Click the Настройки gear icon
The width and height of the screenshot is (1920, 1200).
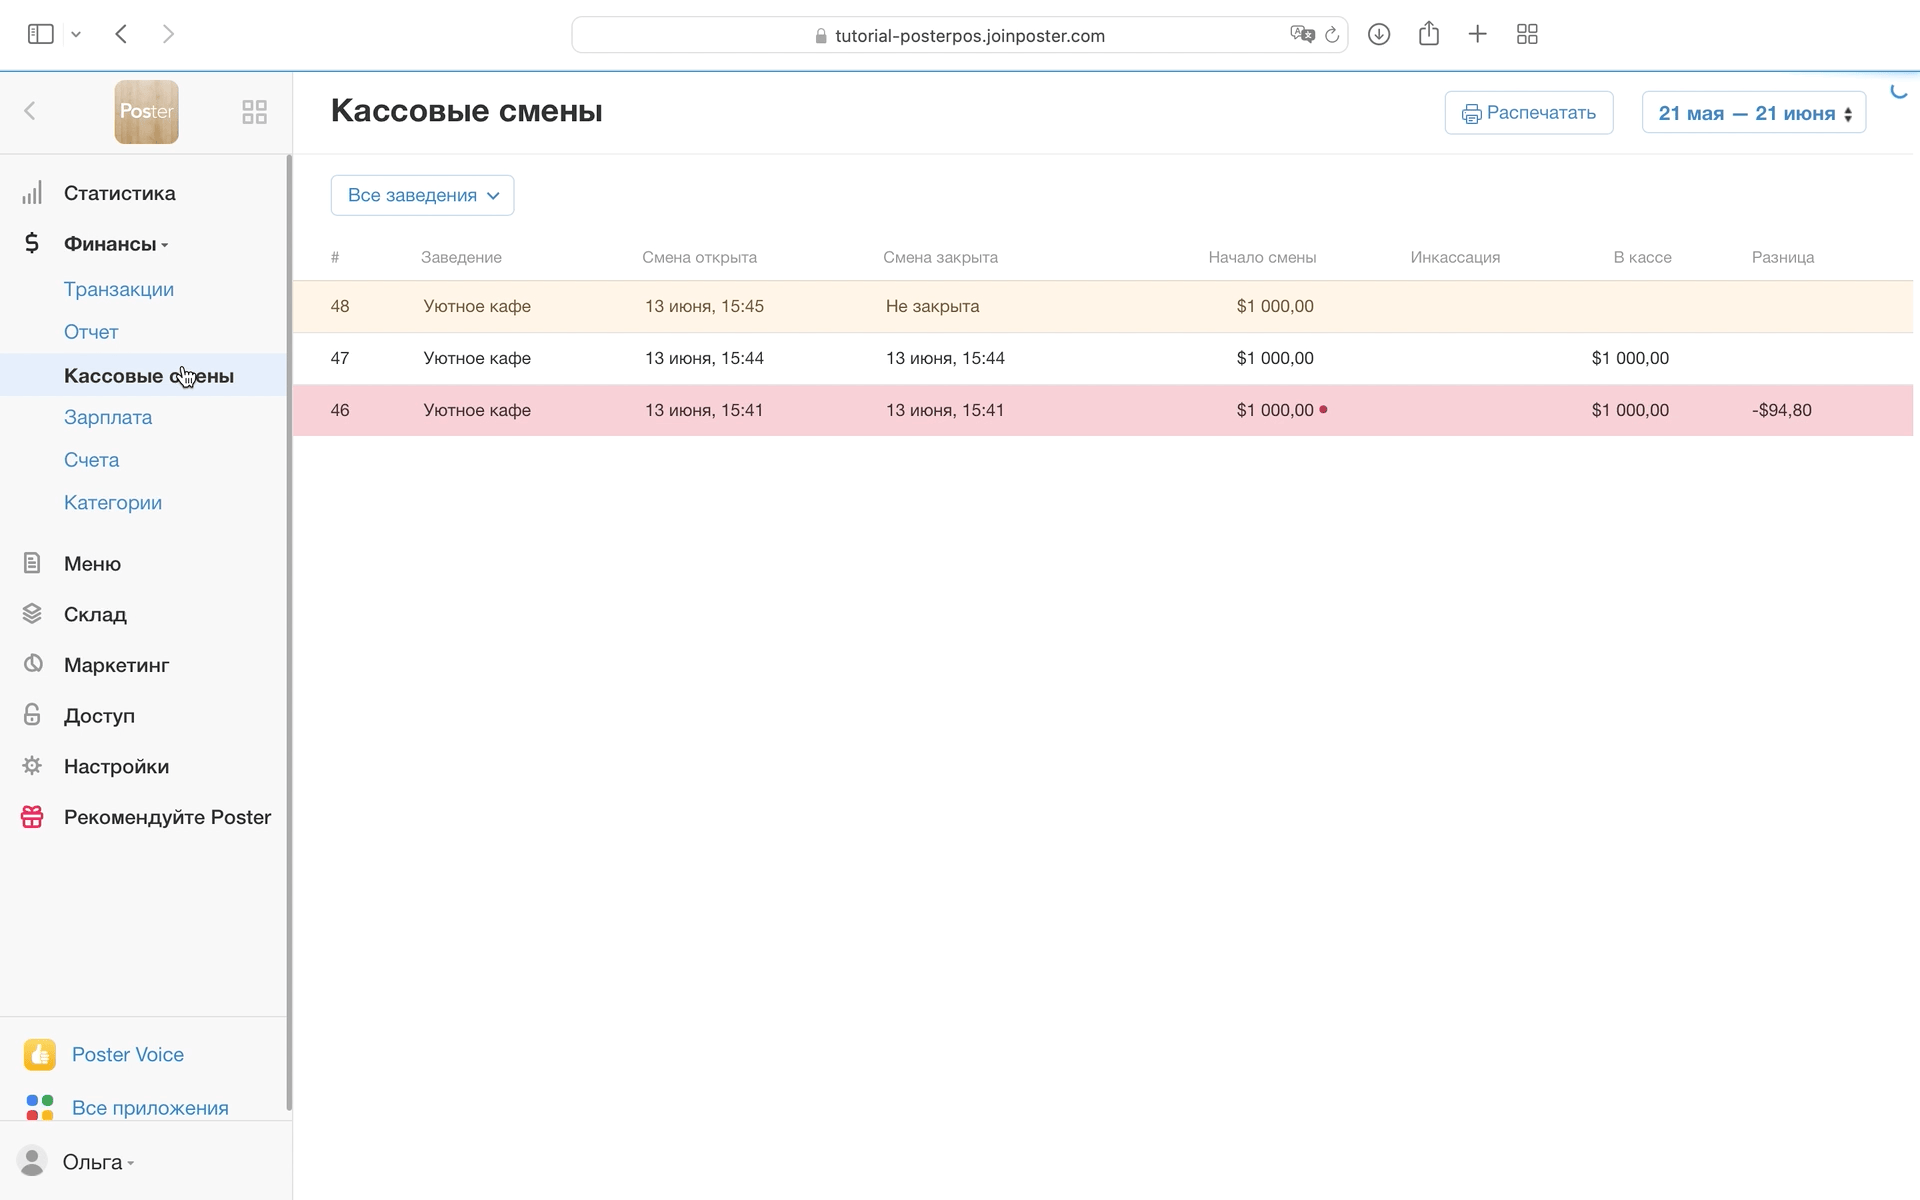click(32, 766)
